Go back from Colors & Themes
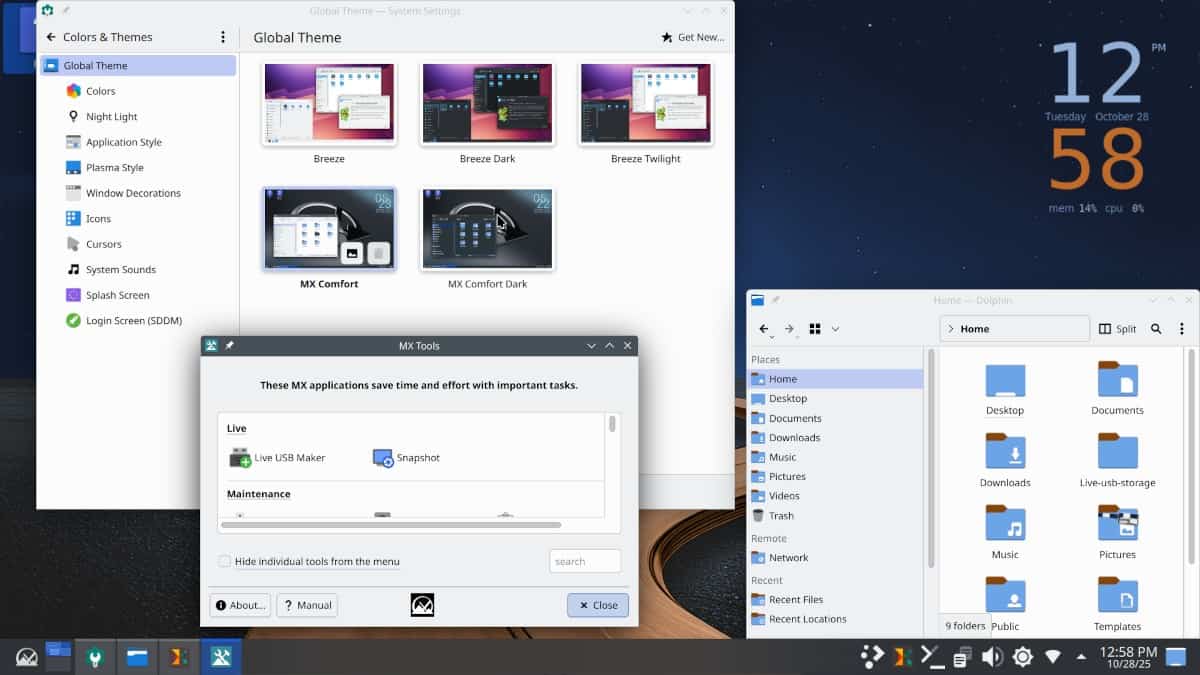 pos(51,37)
